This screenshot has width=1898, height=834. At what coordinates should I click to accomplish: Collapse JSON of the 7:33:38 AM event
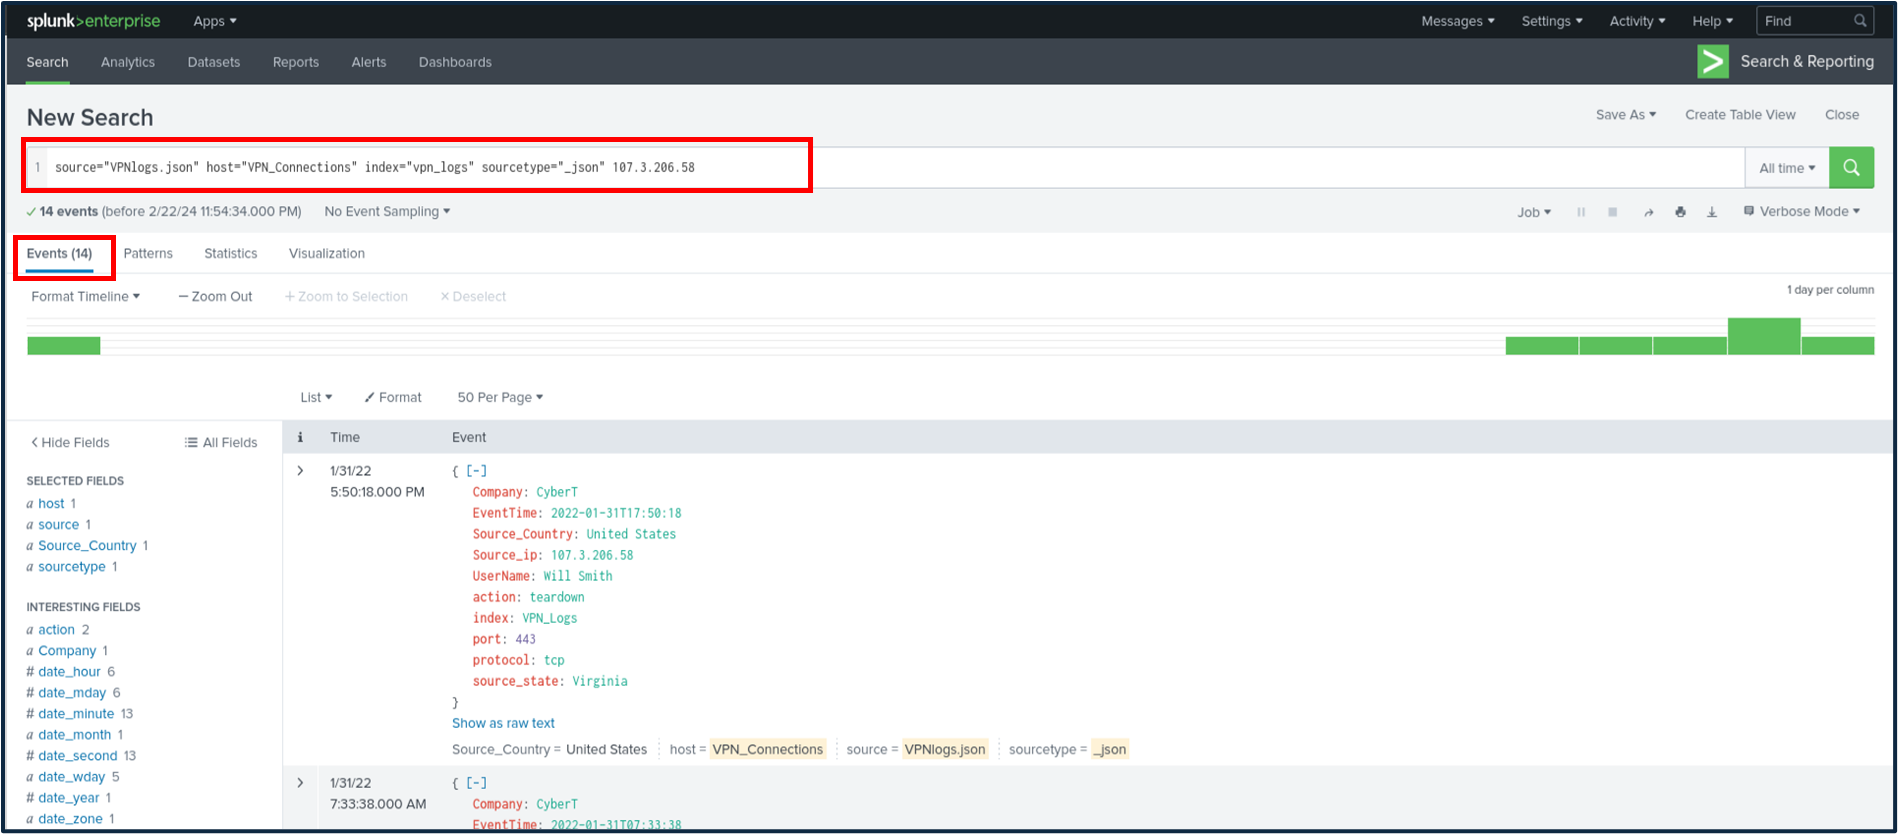477,783
